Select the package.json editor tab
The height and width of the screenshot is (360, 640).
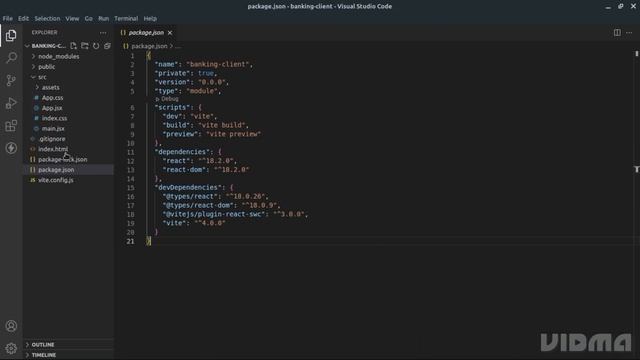coord(146,33)
